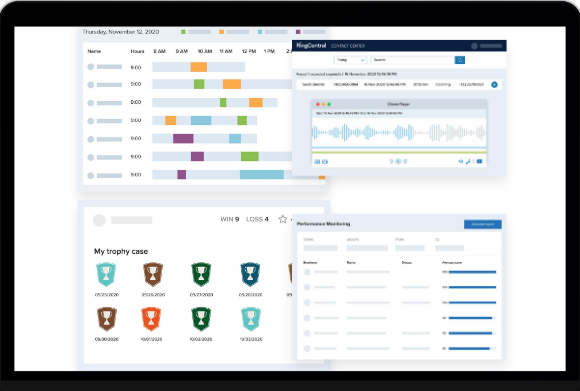Click the user avatar in RingCentral header
Viewport: 580px width, 391px height.
(x=475, y=46)
